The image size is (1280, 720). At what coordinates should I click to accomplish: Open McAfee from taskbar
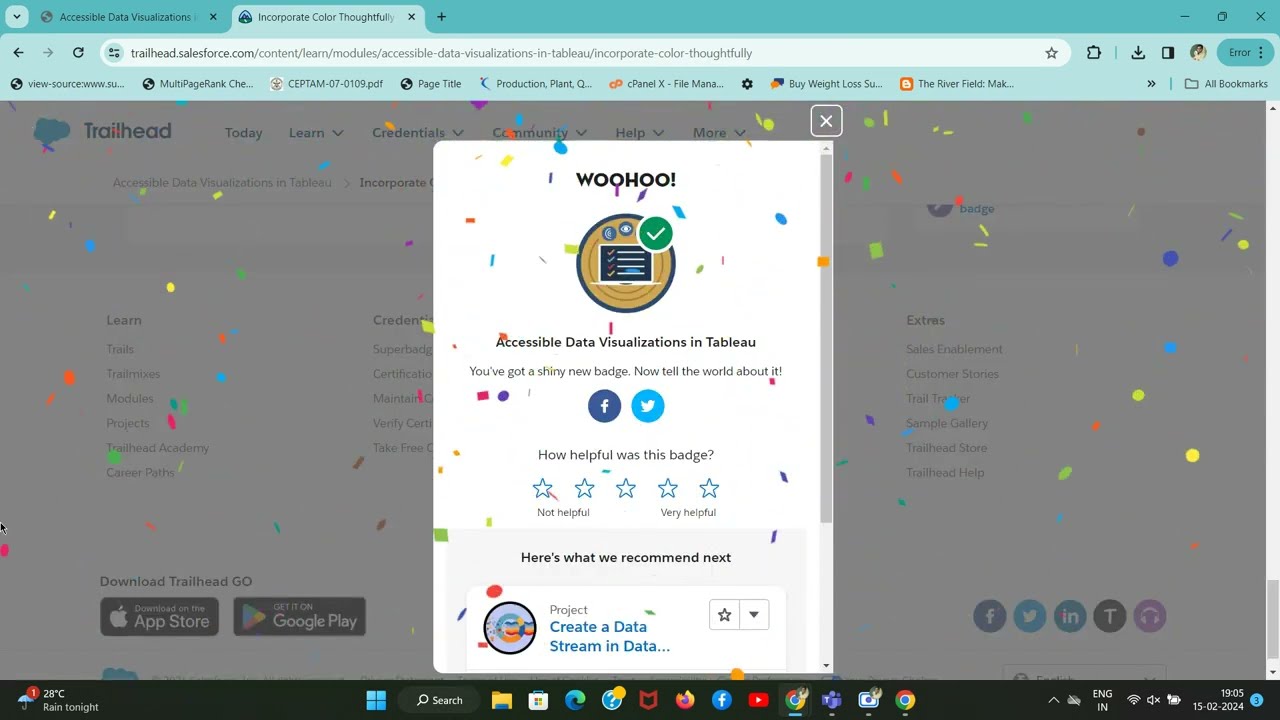click(648, 700)
